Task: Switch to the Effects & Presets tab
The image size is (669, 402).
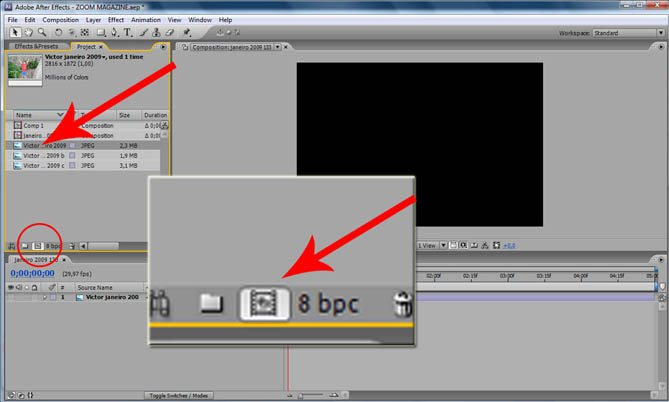Action: pos(35,46)
